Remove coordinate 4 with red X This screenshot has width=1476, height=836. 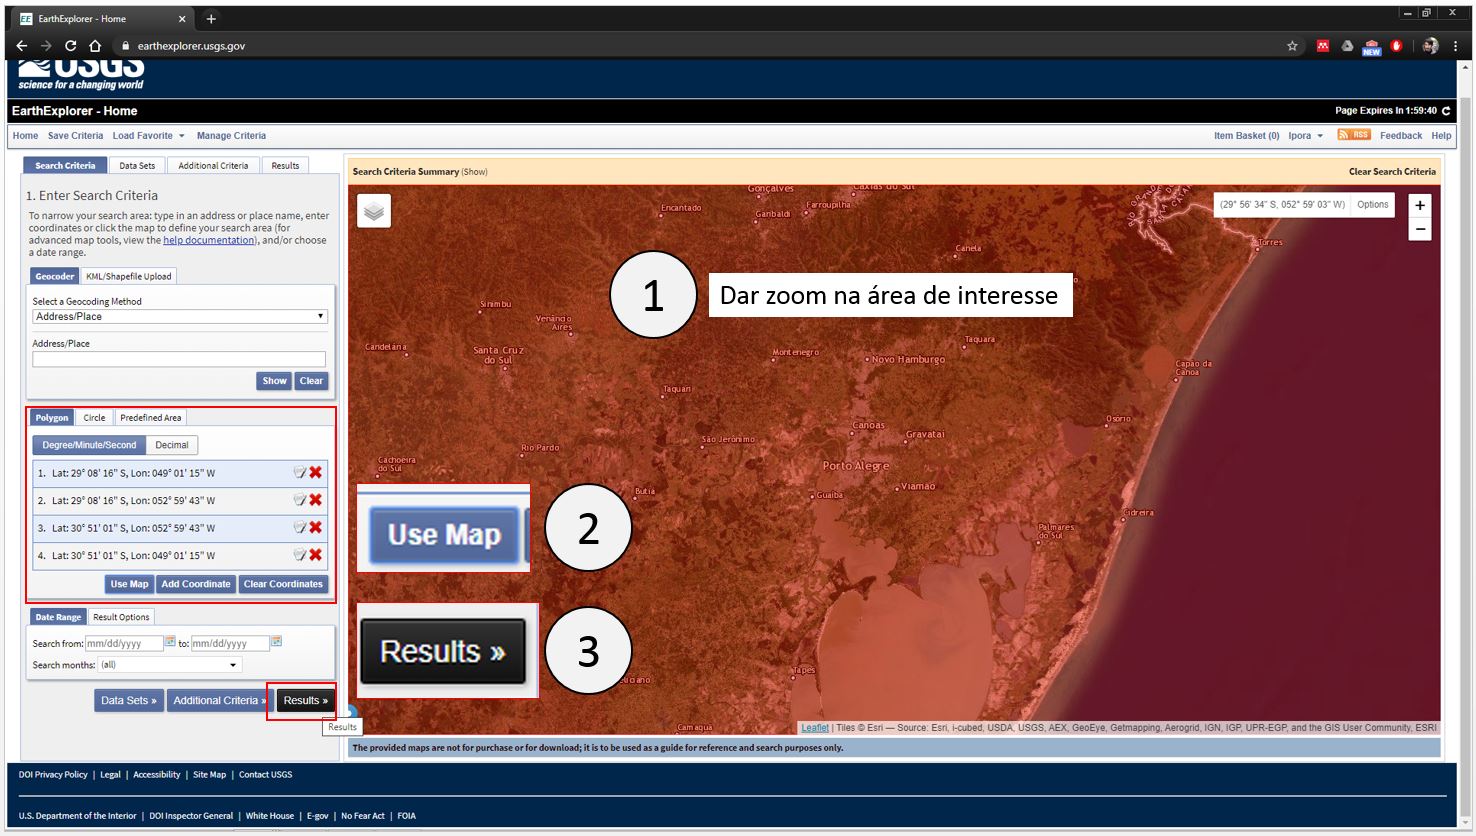(316, 555)
